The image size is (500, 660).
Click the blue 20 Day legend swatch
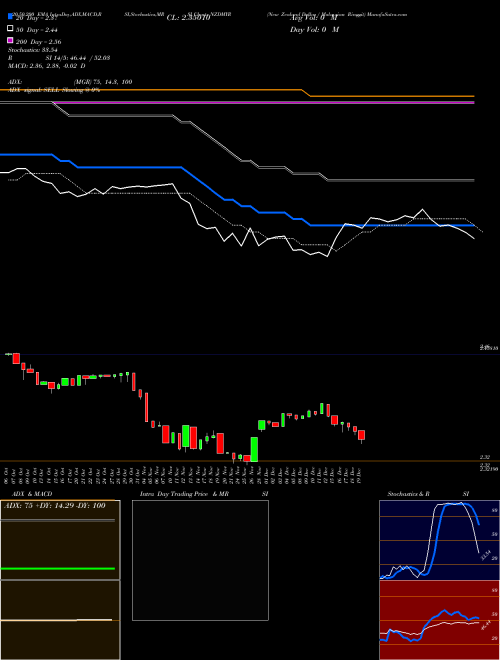click(10, 16)
